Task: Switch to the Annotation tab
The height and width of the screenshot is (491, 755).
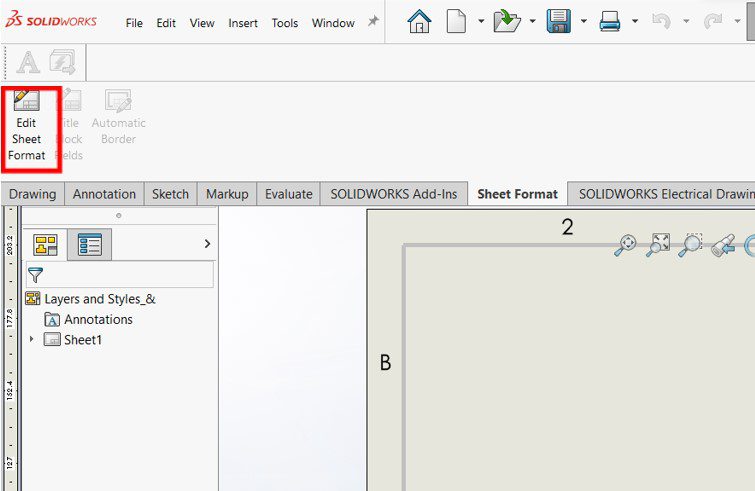Action: pos(104,194)
